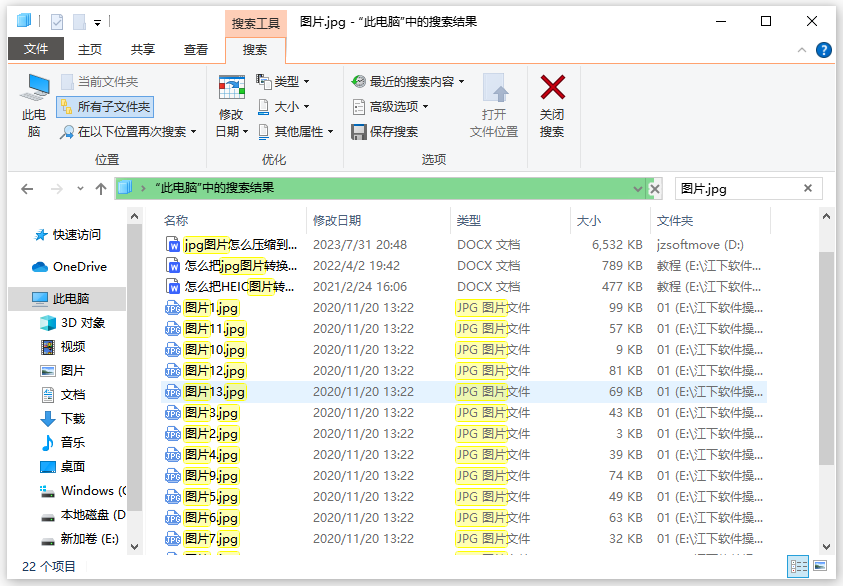Viewport: 843px width, 586px height.
Task: Click the back navigation arrow
Action: pyautogui.click(x=27, y=189)
